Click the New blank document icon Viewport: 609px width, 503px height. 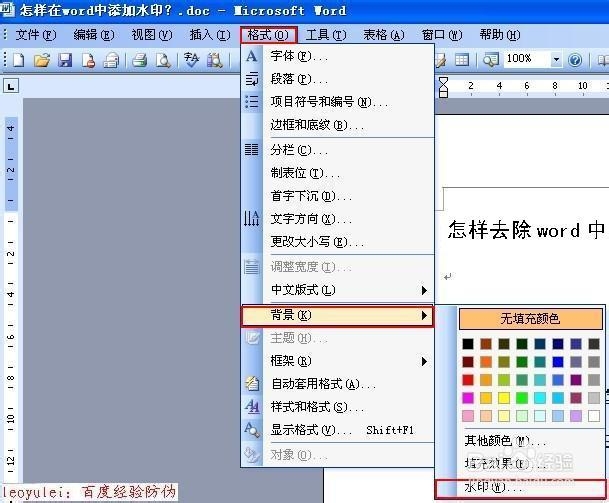pyautogui.click(x=19, y=60)
